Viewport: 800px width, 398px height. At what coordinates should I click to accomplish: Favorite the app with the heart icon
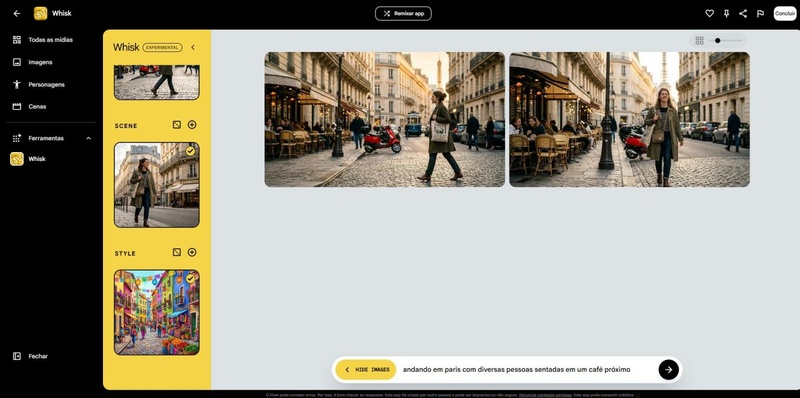tap(709, 14)
